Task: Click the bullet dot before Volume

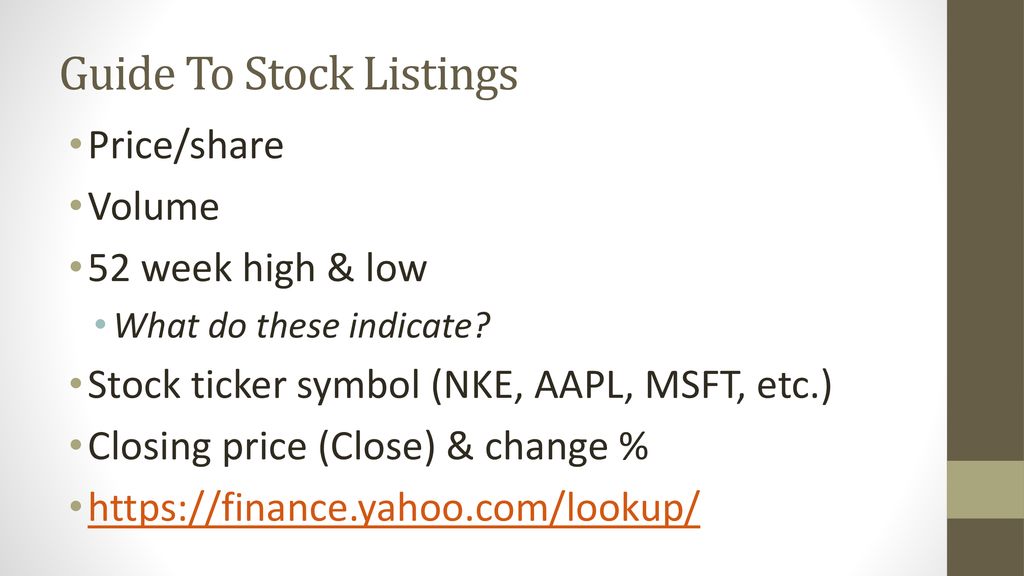Action: (76, 206)
